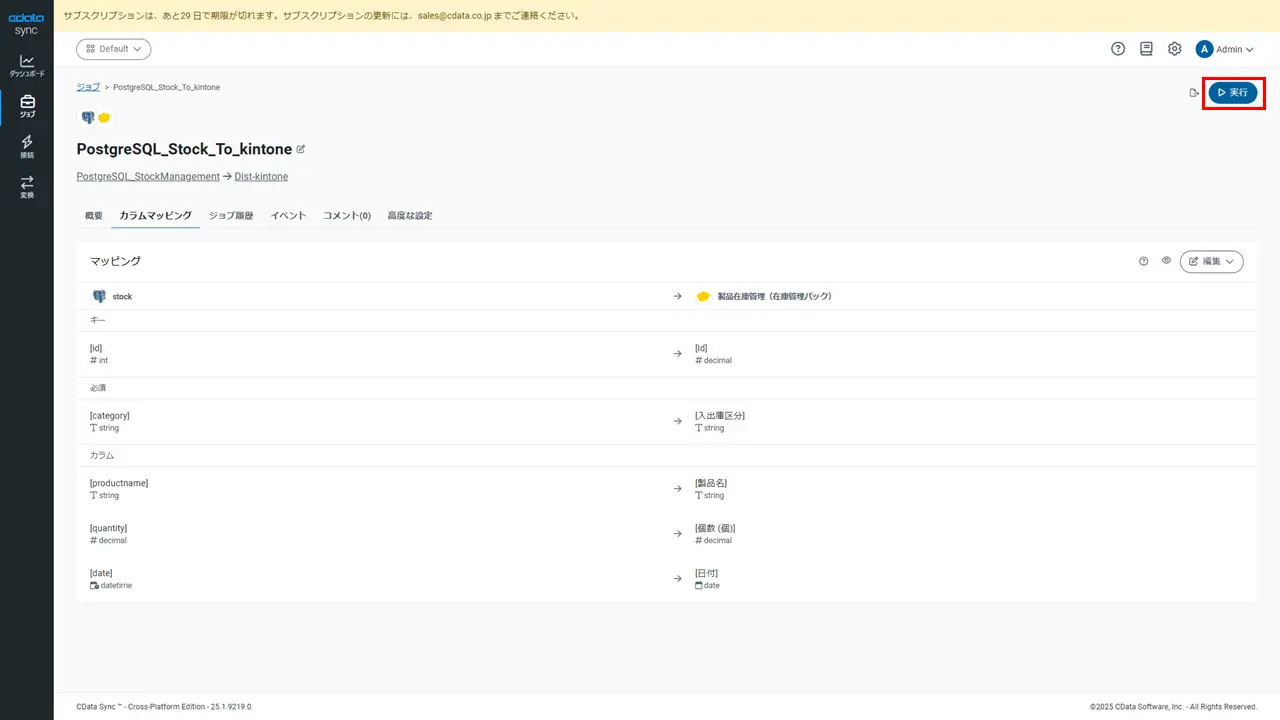Click the Admin user avatar
1280x720 pixels.
[1204, 49]
